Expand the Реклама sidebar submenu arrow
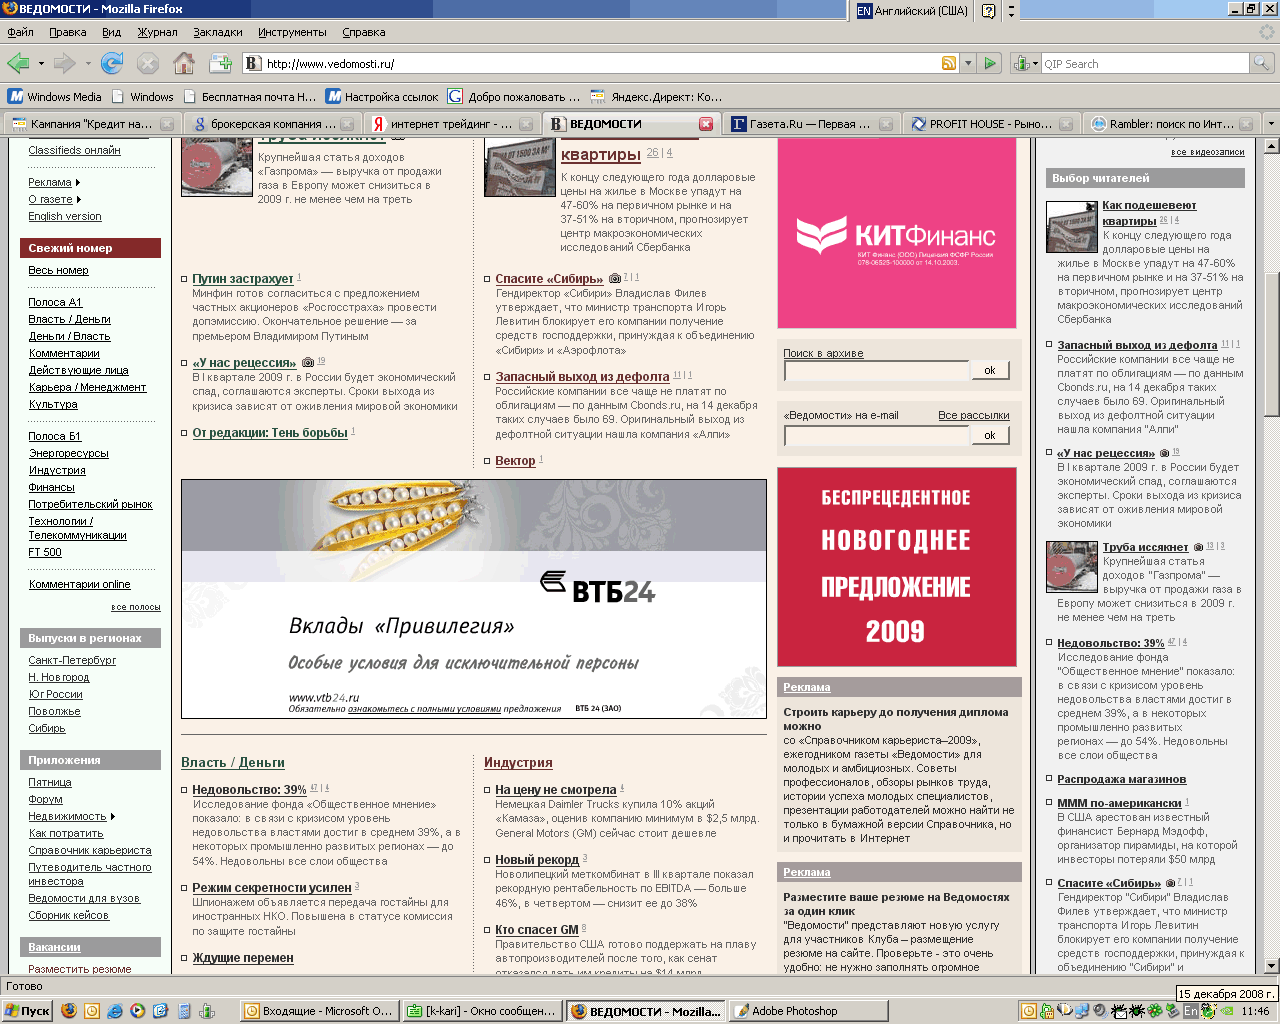Image resolution: width=1280 pixels, height=1024 pixels. coord(78,183)
